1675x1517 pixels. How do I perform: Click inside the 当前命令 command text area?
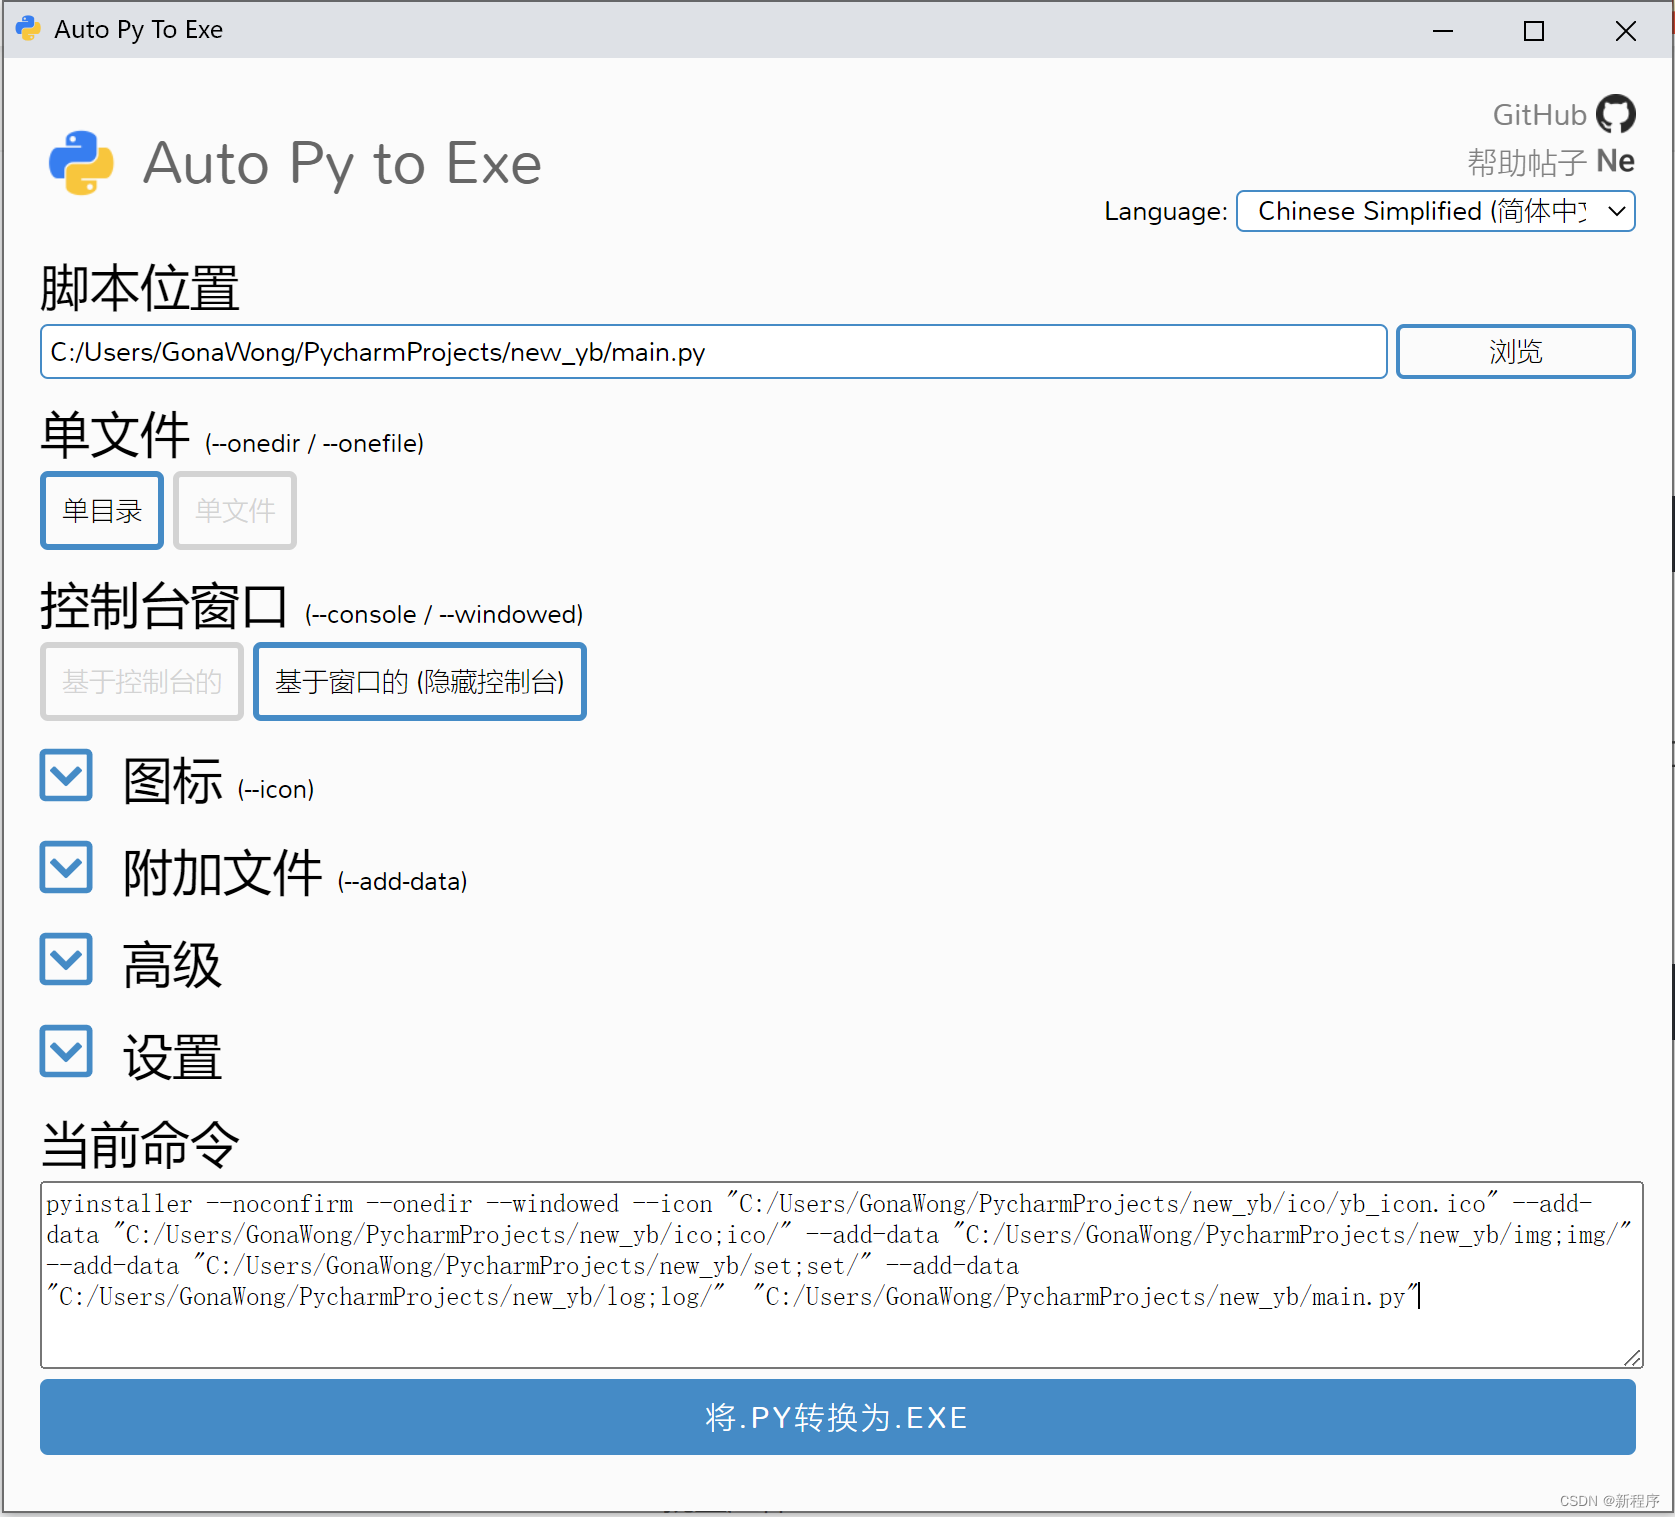point(841,1275)
